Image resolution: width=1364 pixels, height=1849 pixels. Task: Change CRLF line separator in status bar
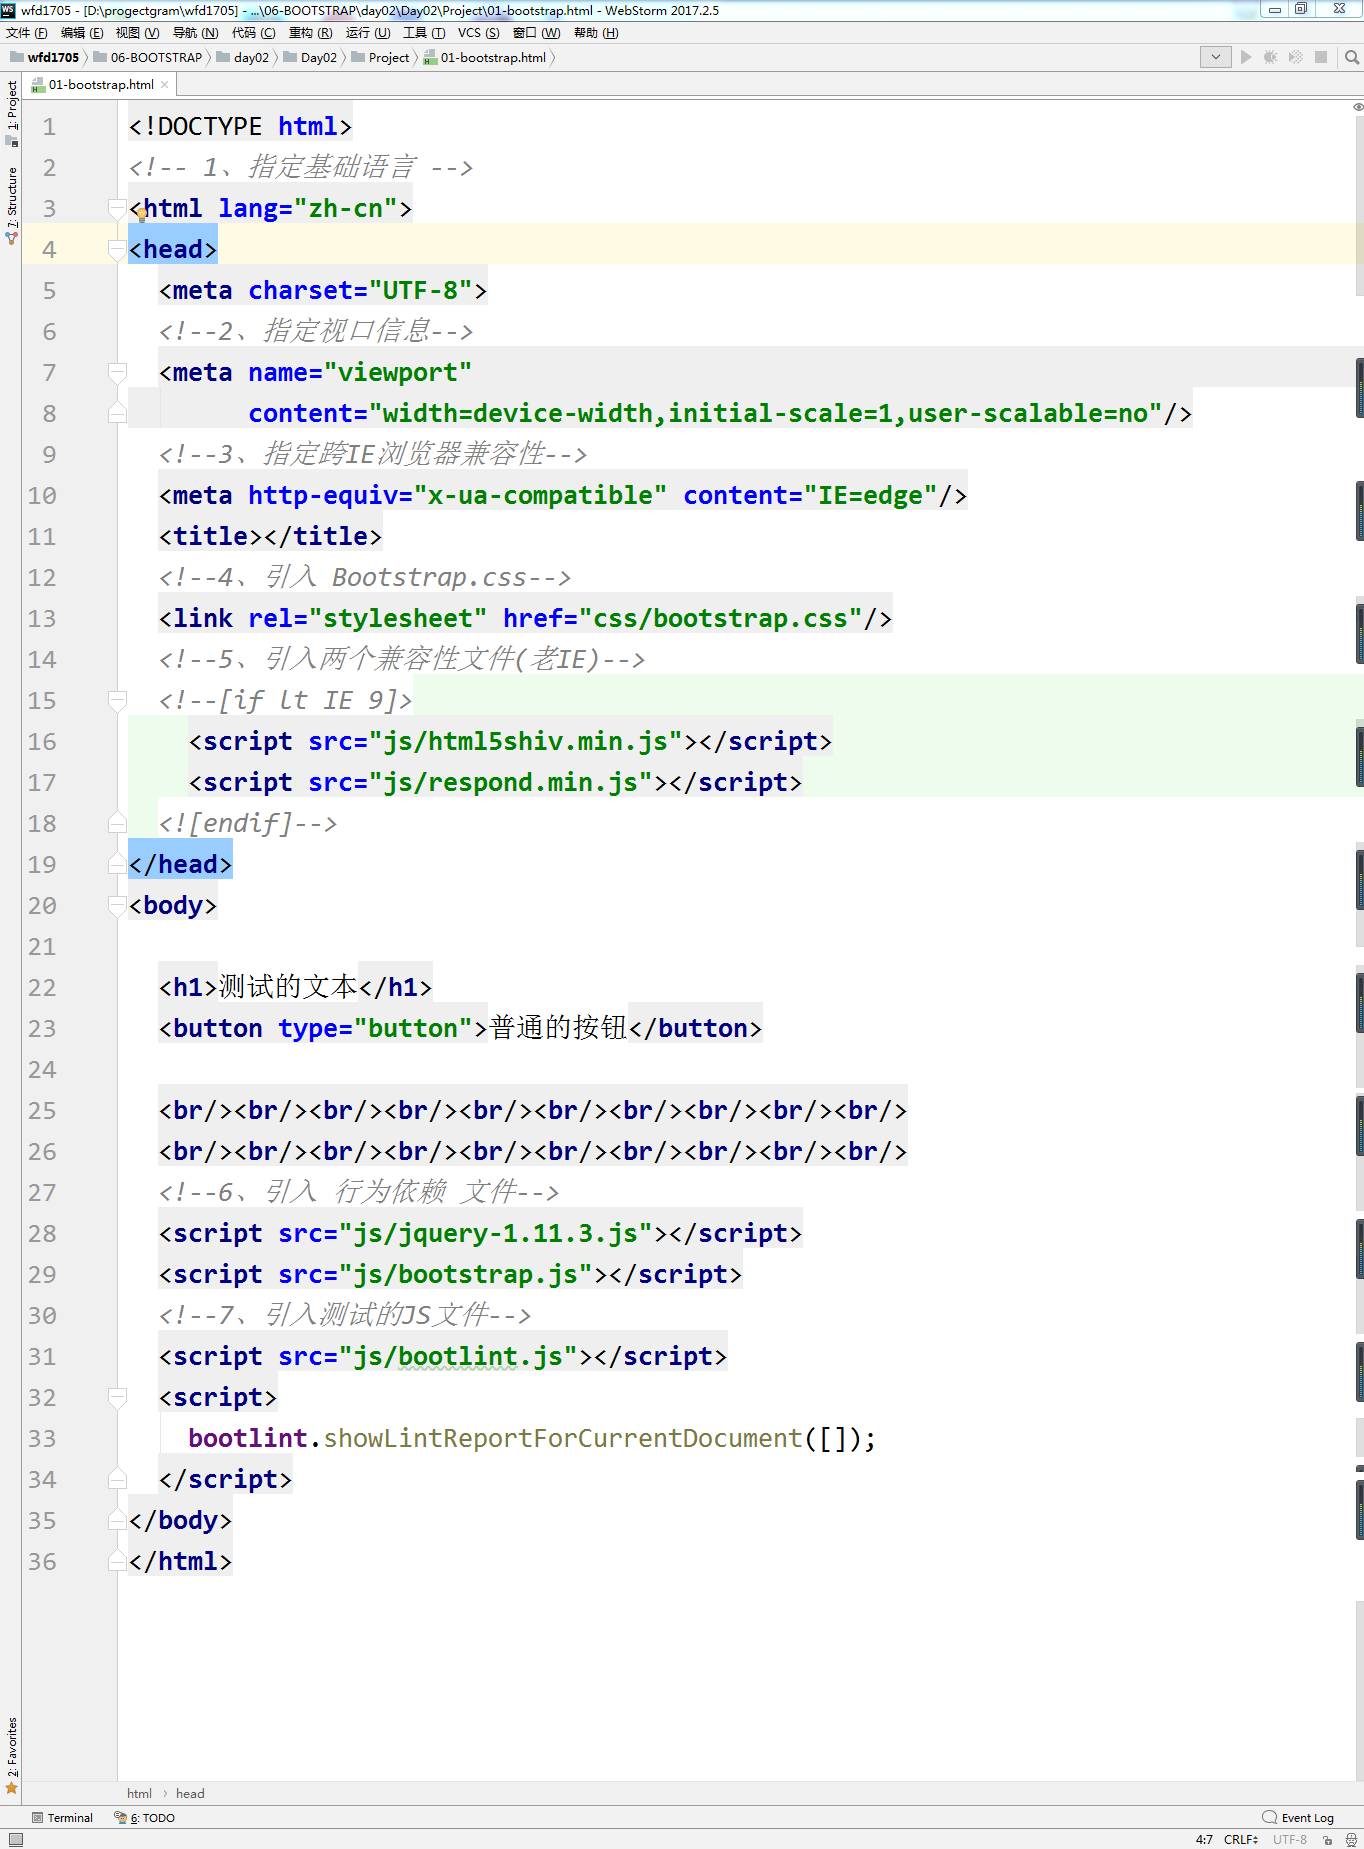coord(1241,1839)
